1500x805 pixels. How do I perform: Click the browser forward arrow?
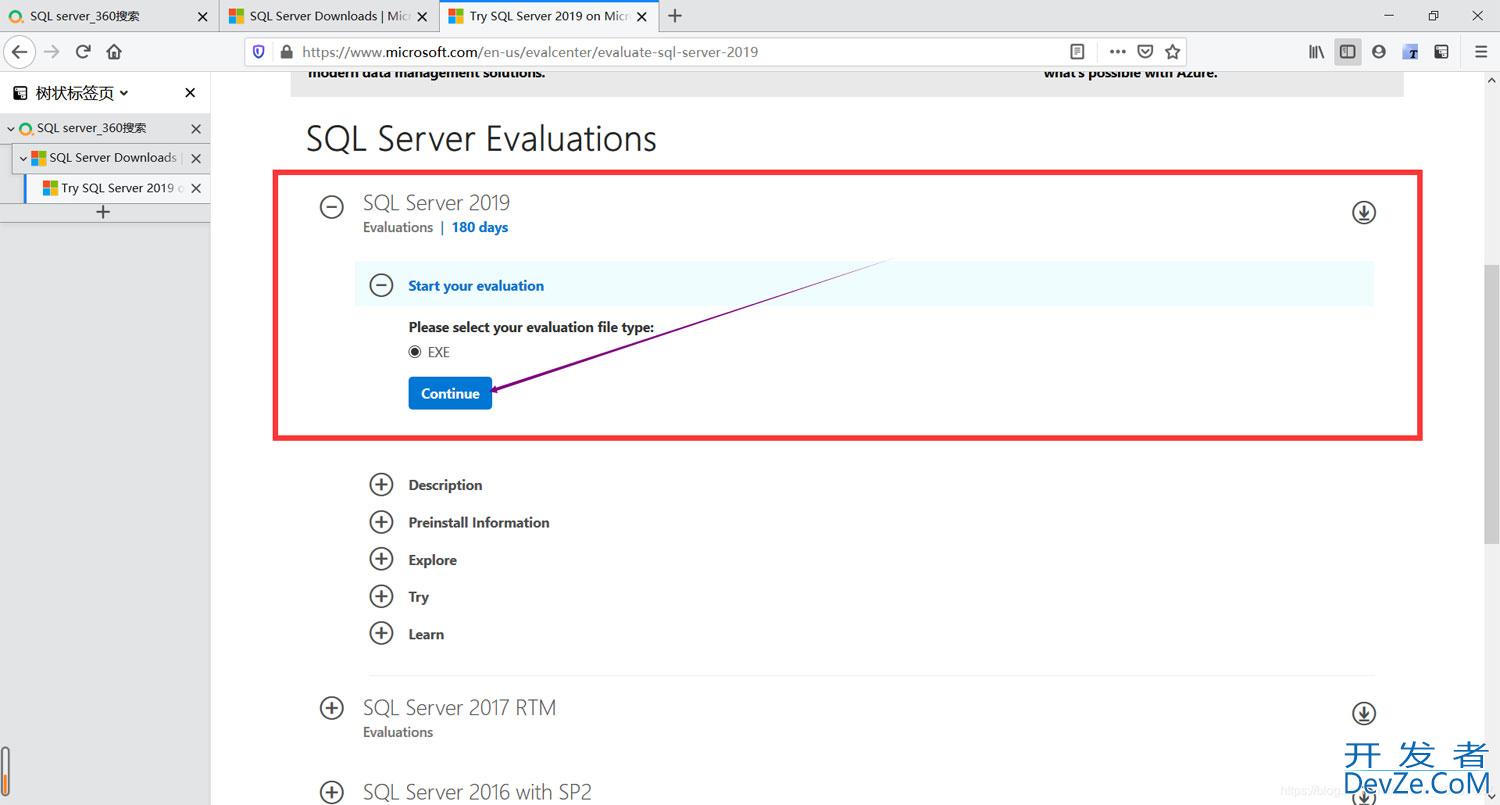coord(52,52)
